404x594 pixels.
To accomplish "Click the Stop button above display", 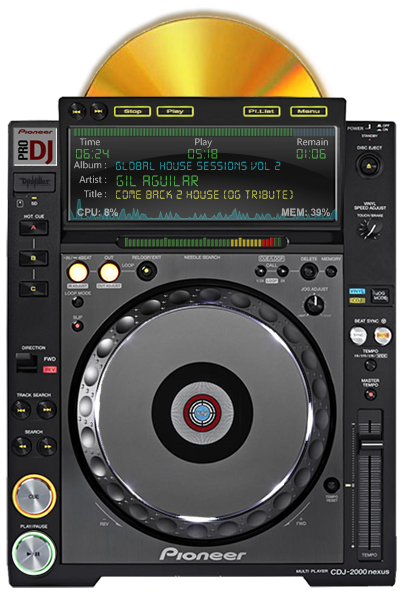I will click(132, 111).
